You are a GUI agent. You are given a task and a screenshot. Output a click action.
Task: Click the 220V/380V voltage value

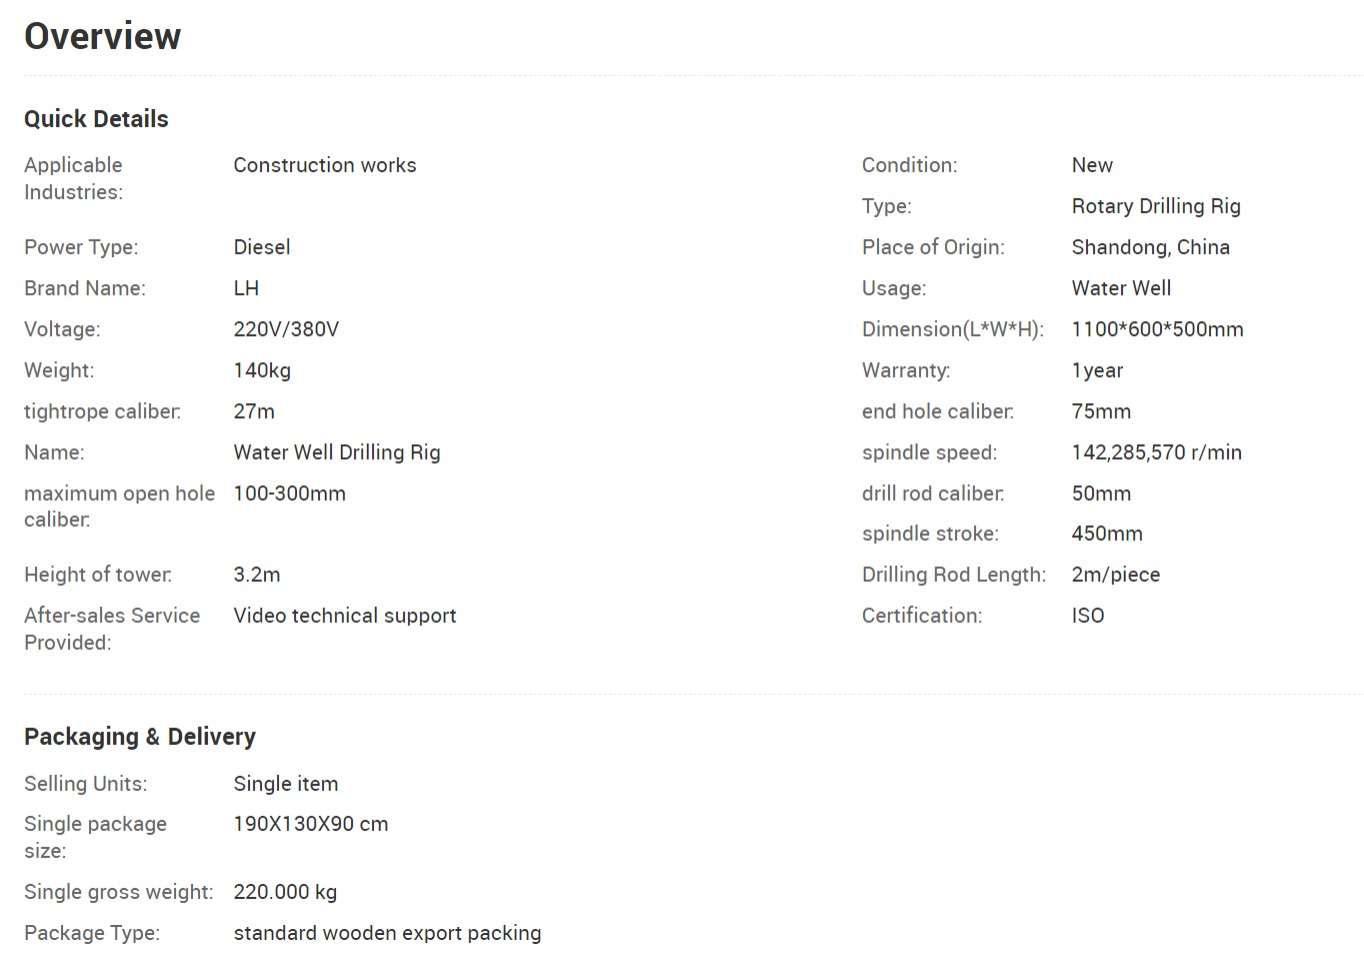tap(286, 329)
